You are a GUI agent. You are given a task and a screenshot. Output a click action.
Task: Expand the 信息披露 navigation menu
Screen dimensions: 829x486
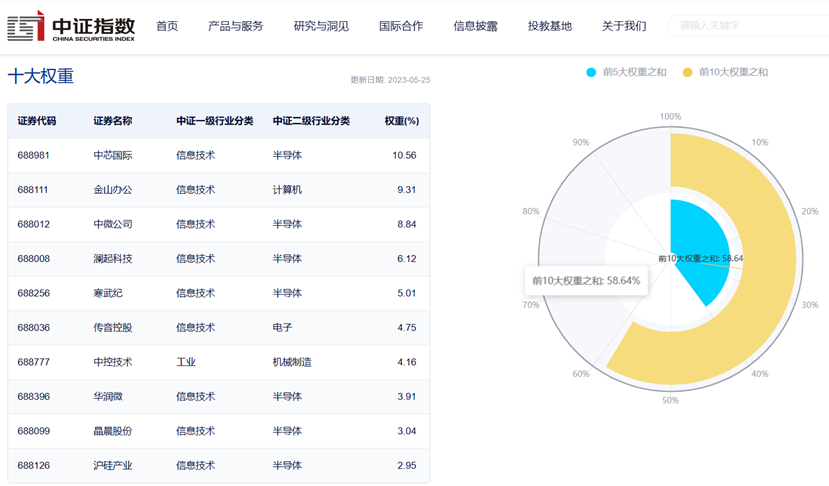(x=475, y=26)
